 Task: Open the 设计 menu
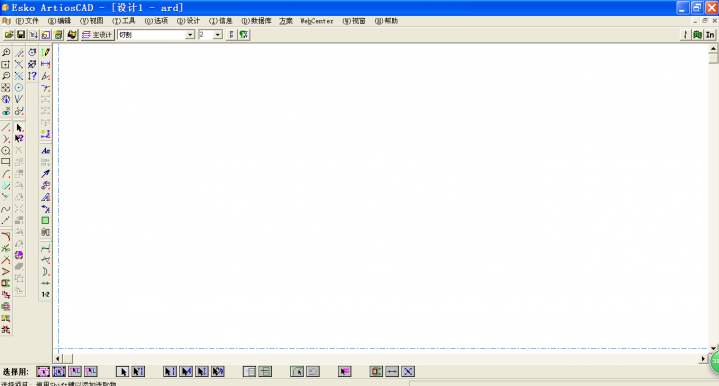click(x=188, y=21)
